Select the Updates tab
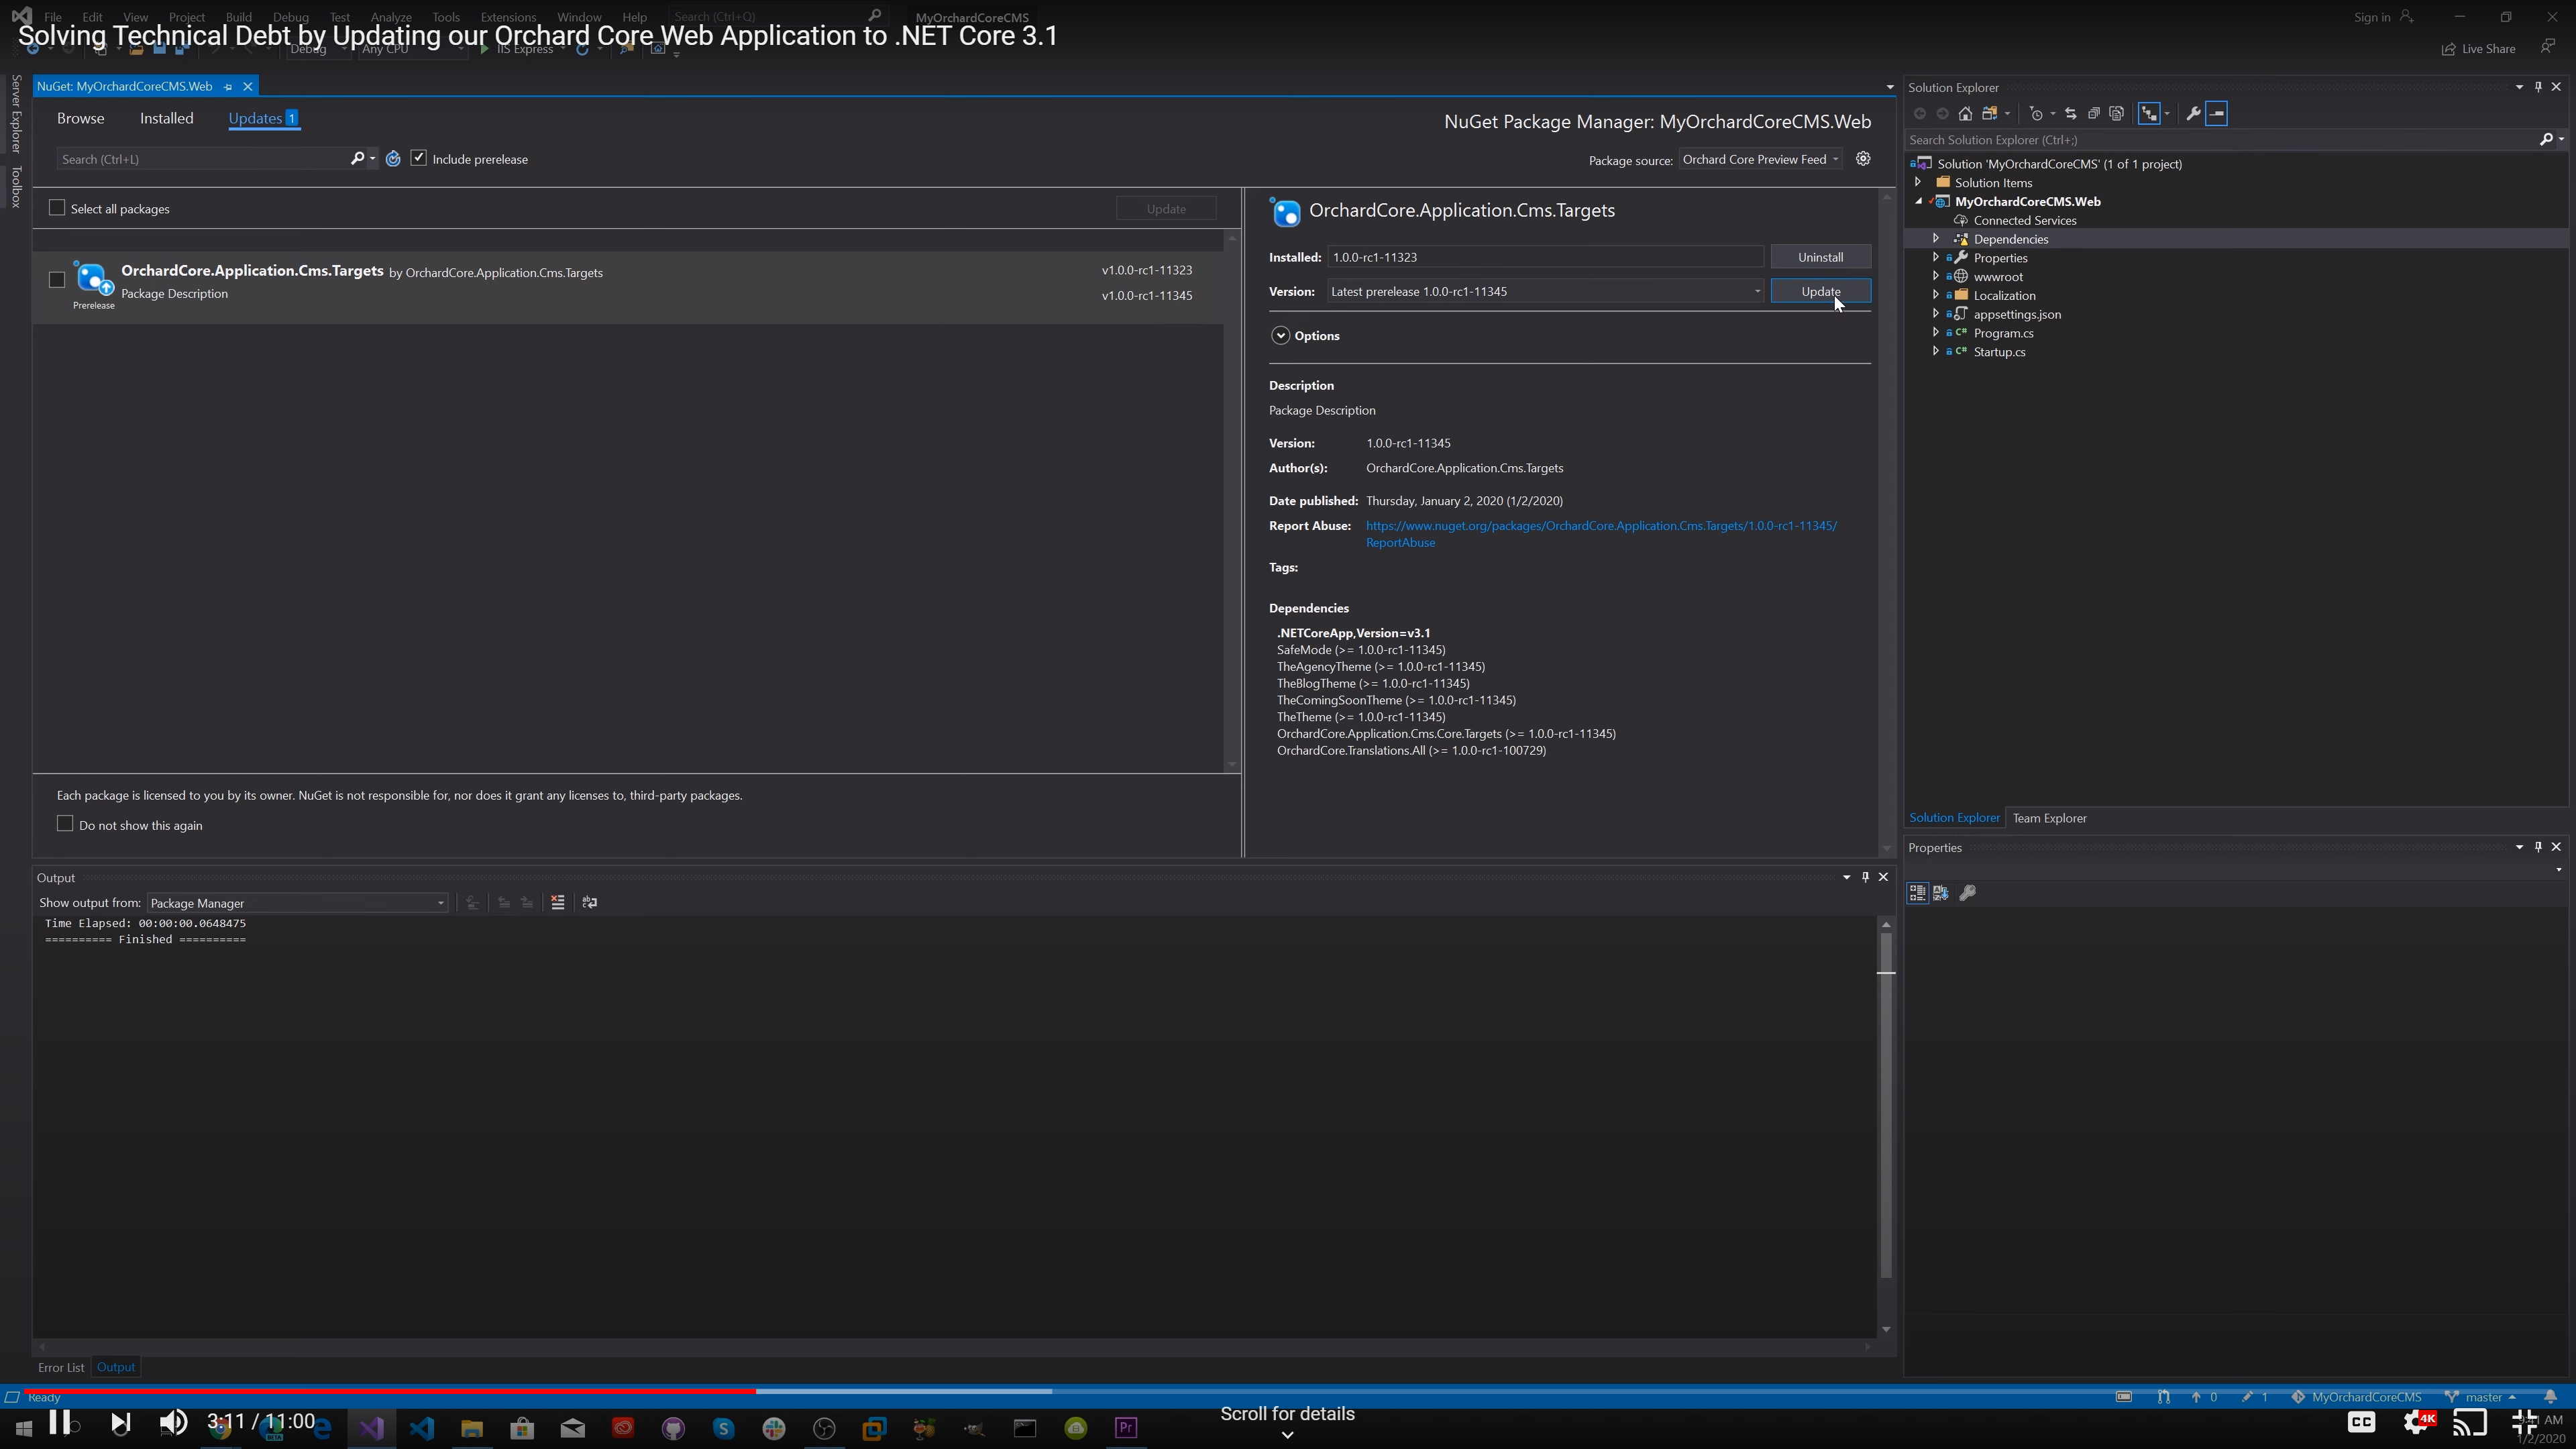 pos(263,118)
